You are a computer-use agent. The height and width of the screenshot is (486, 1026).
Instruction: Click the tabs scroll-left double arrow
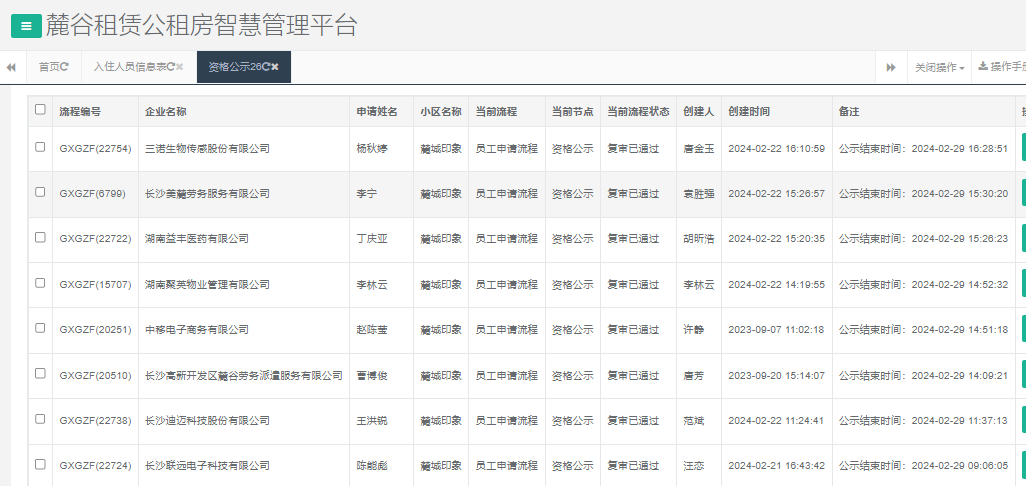coord(11,67)
